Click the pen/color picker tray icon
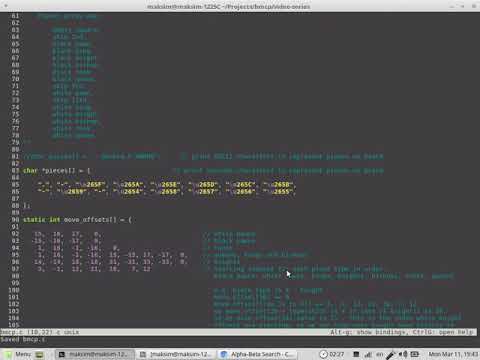This screenshot has width=480, height=360. coord(391,354)
